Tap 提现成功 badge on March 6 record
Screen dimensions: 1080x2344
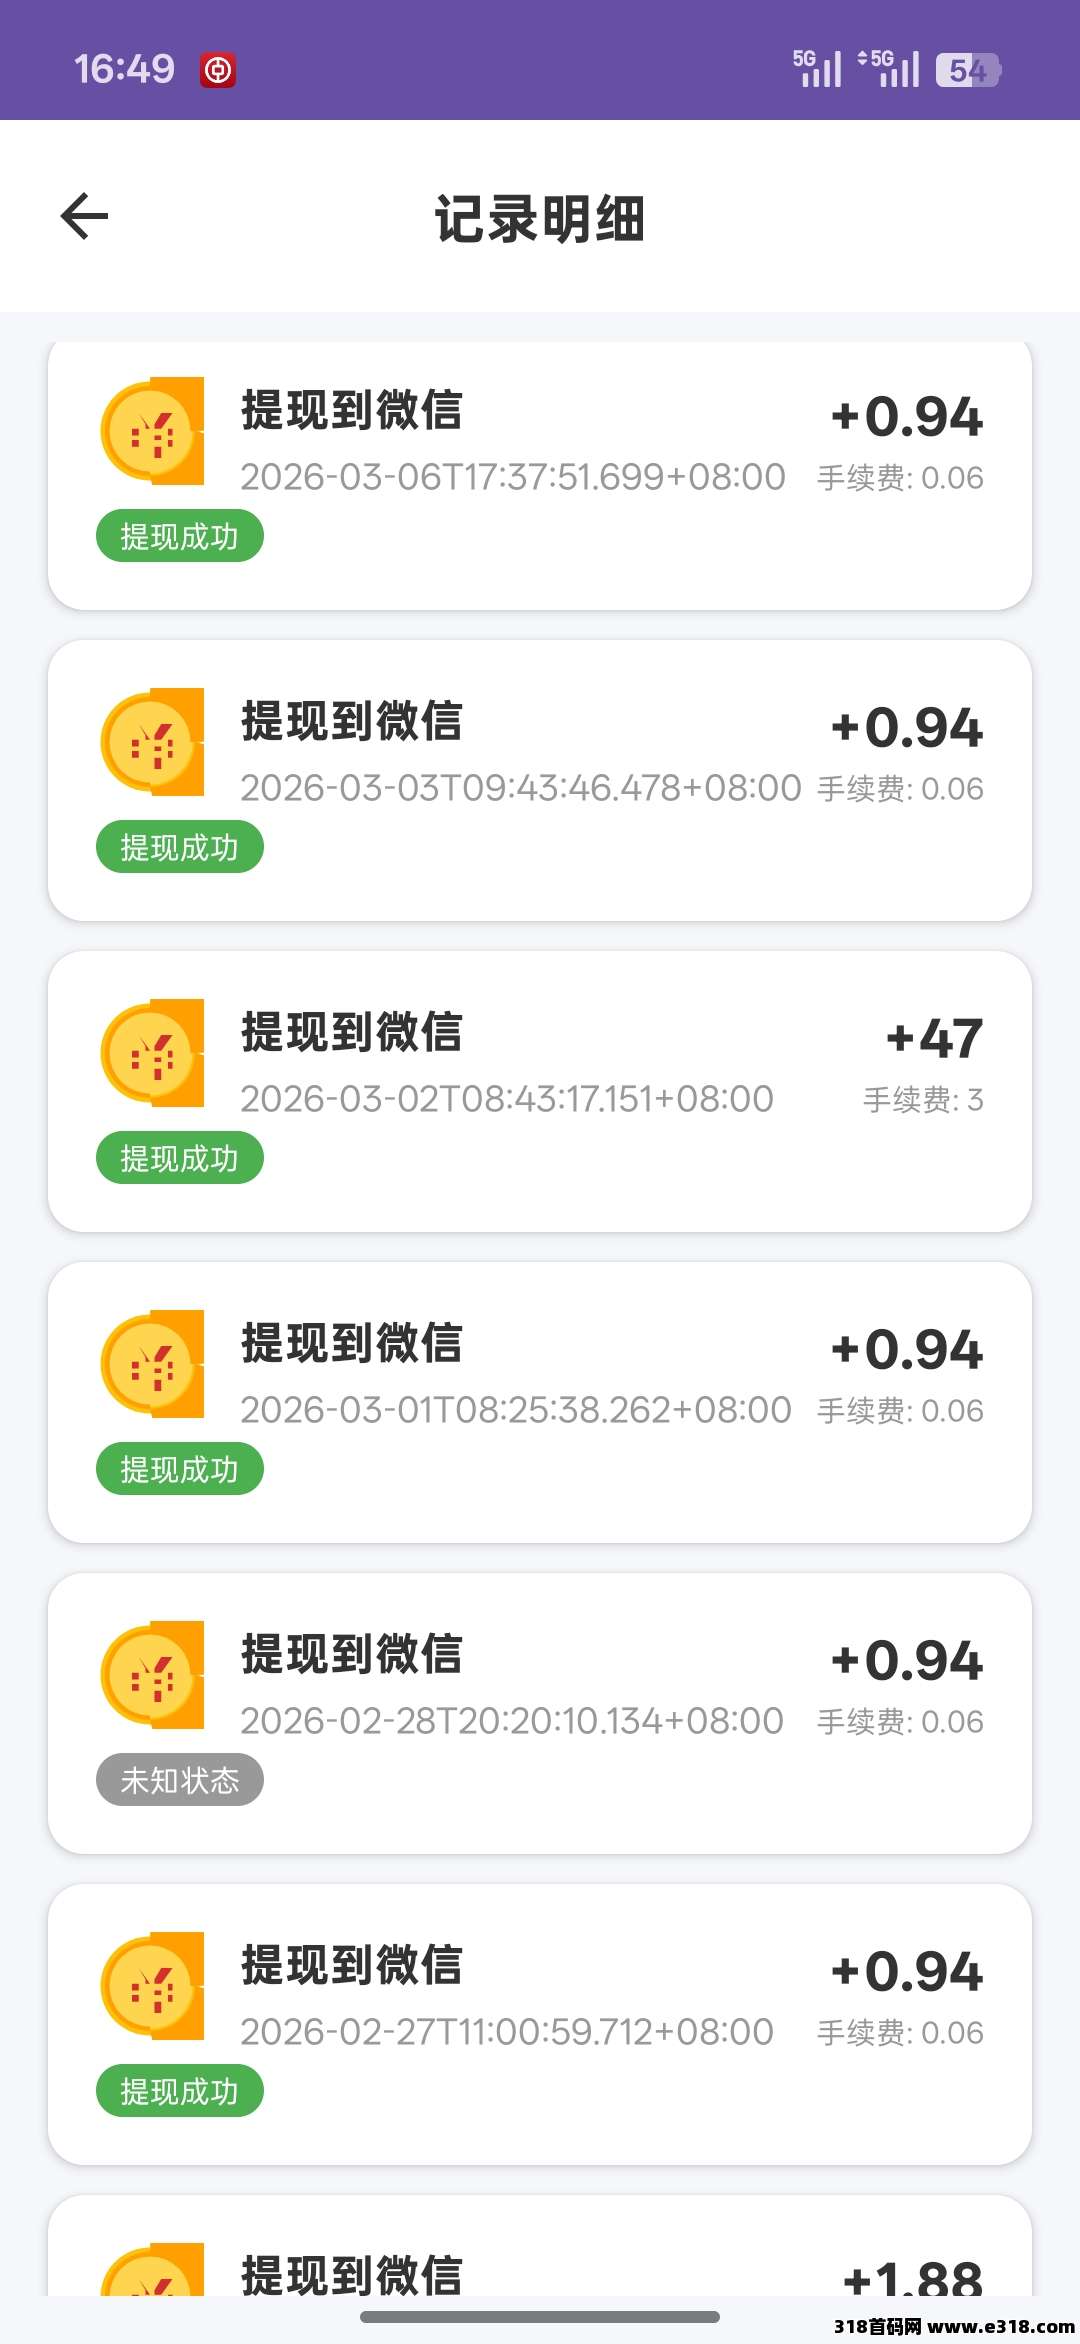[x=180, y=536]
